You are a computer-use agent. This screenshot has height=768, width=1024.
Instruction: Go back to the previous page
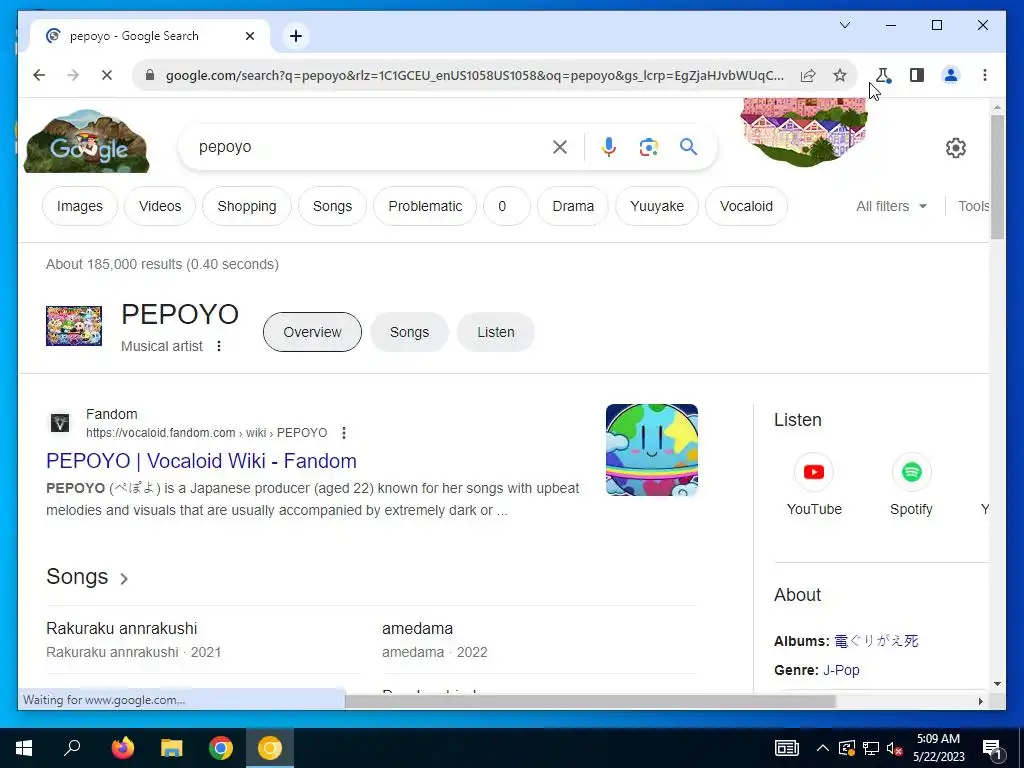point(39,75)
